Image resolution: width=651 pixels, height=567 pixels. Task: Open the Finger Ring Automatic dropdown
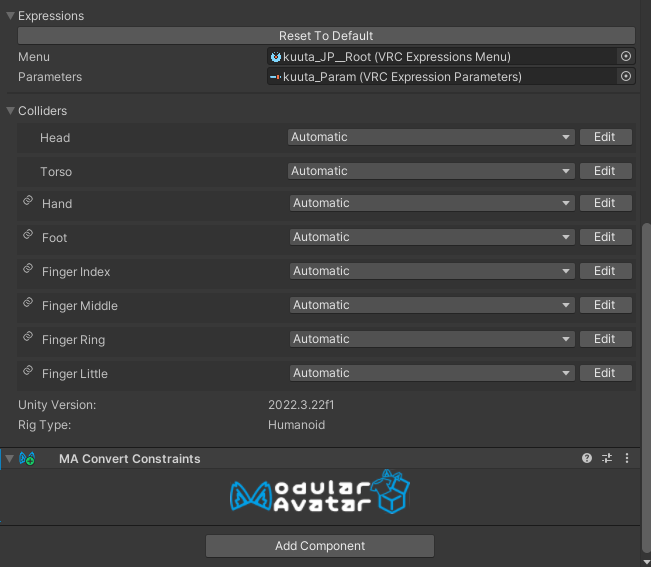click(x=432, y=339)
